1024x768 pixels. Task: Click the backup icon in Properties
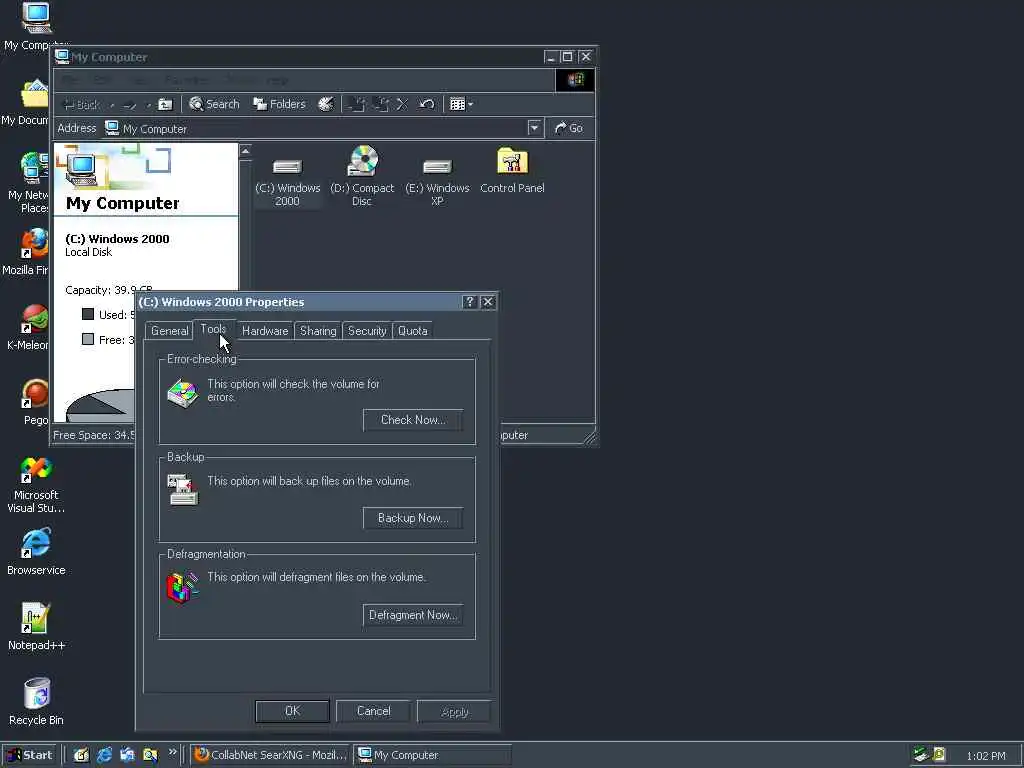(182, 490)
